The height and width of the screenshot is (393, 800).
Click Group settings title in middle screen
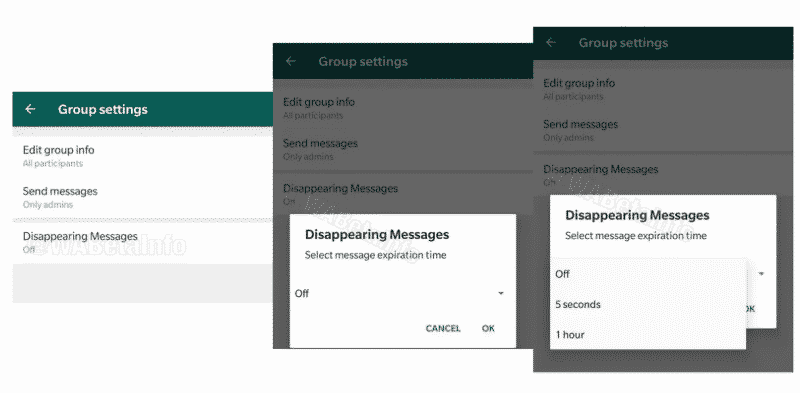(x=363, y=62)
